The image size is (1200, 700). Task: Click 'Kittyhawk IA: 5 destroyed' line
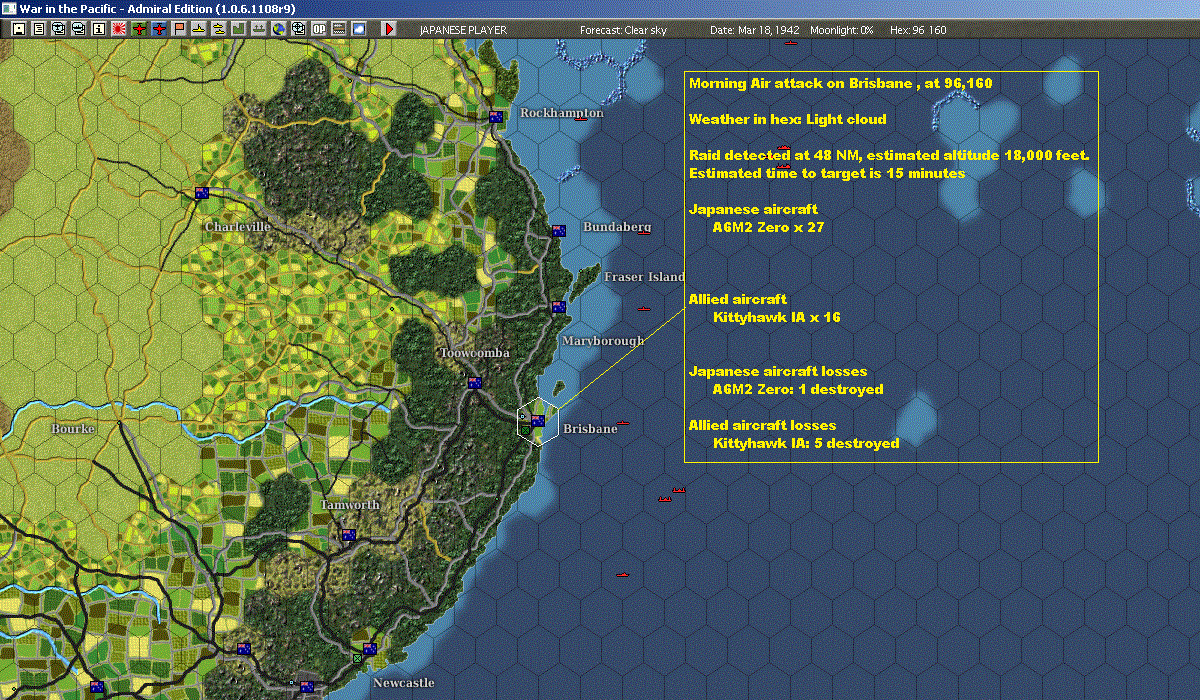[x=806, y=443]
